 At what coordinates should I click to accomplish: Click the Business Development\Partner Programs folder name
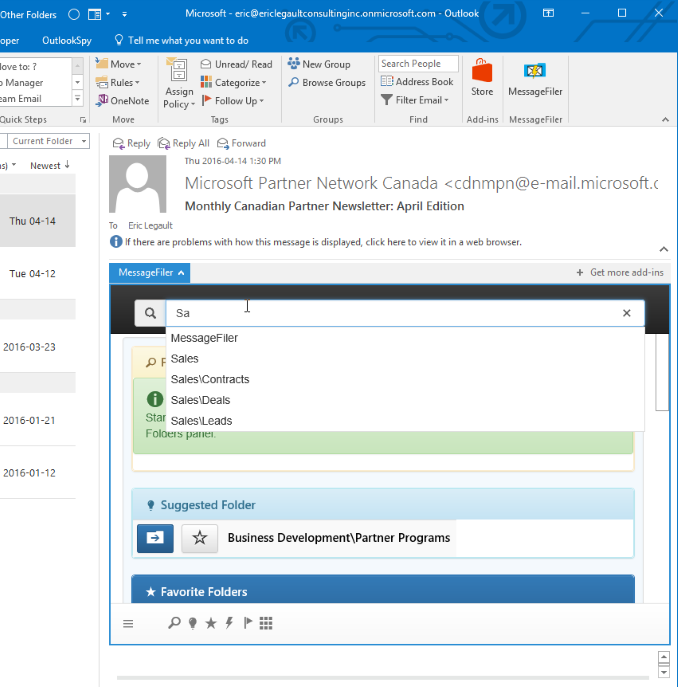point(339,538)
